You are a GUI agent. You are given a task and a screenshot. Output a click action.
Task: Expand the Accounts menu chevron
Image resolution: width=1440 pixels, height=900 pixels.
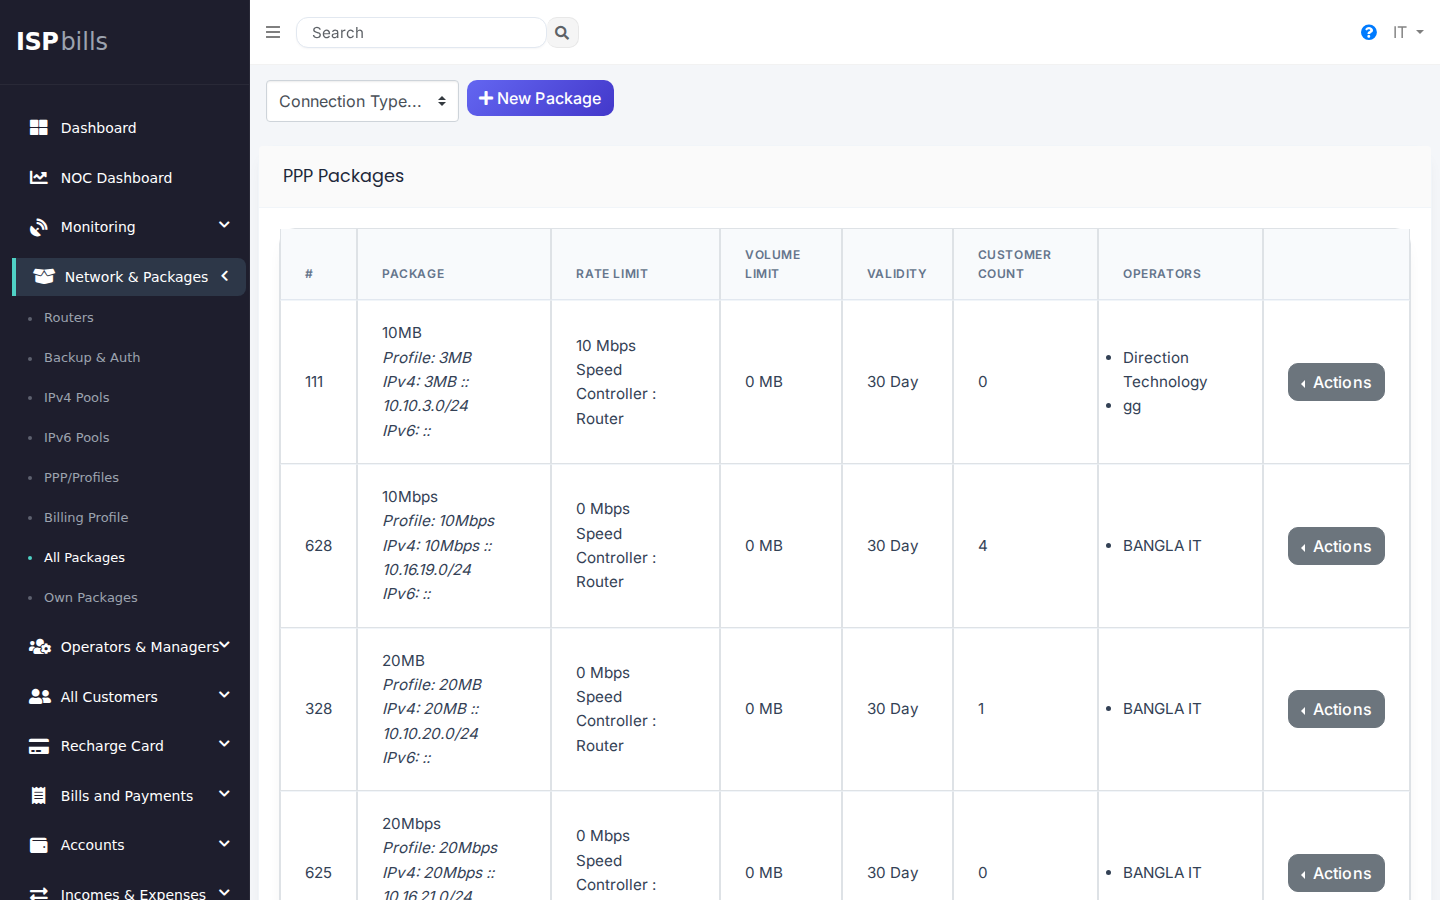tap(224, 844)
